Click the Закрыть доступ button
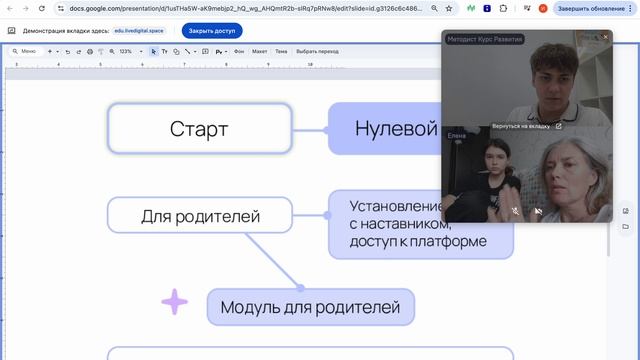640x360 pixels. (x=212, y=31)
